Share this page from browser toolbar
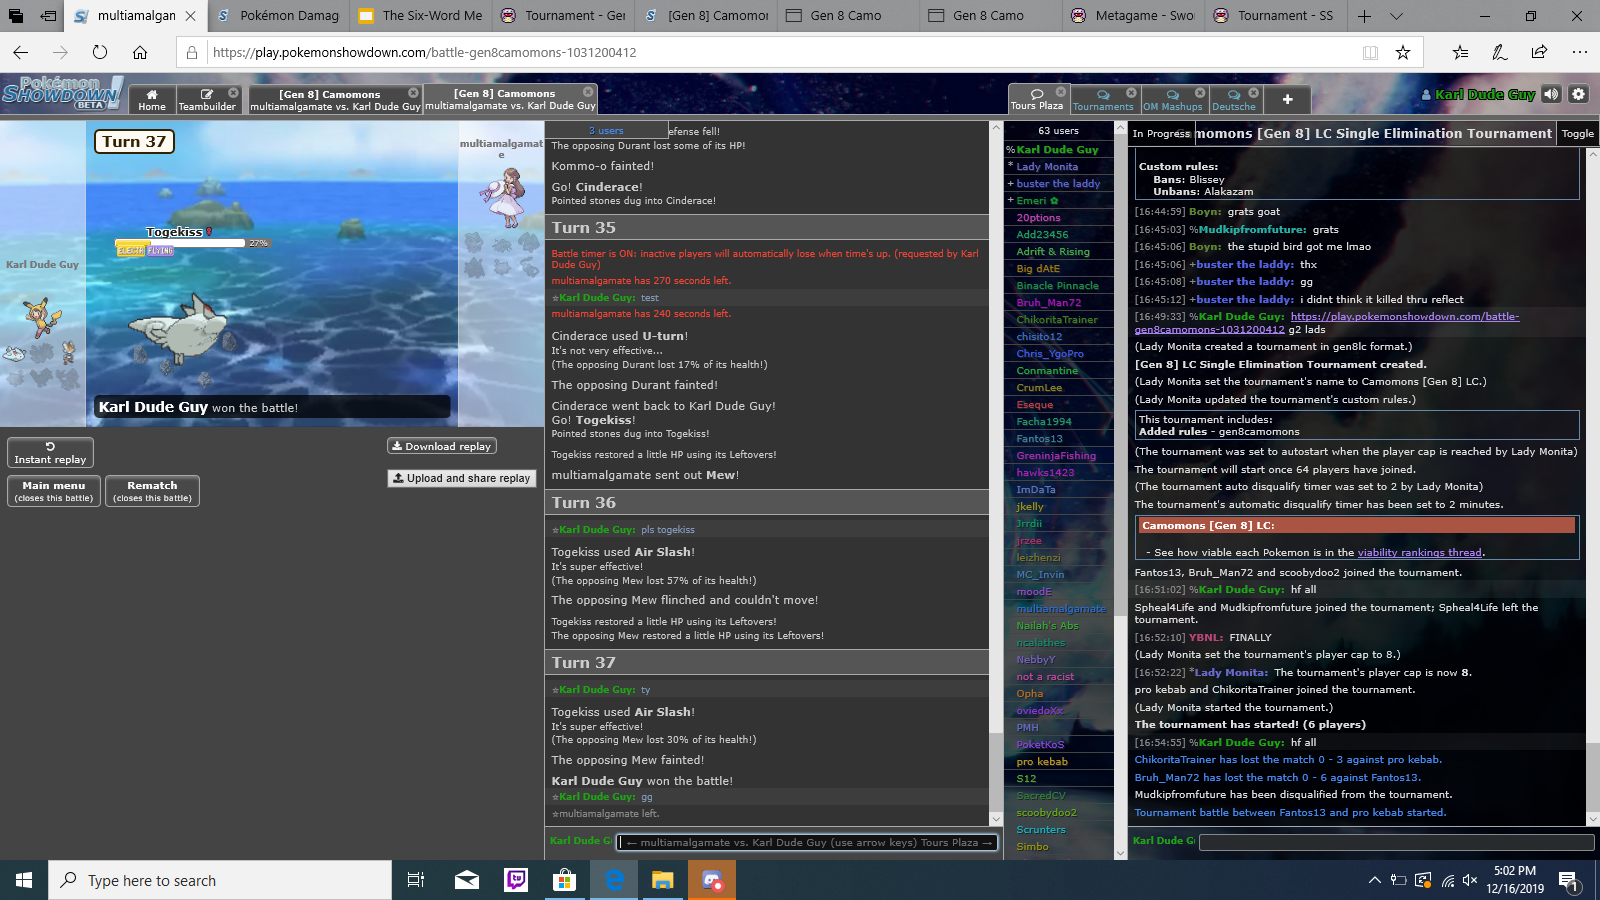The image size is (1600, 900). 1539,52
